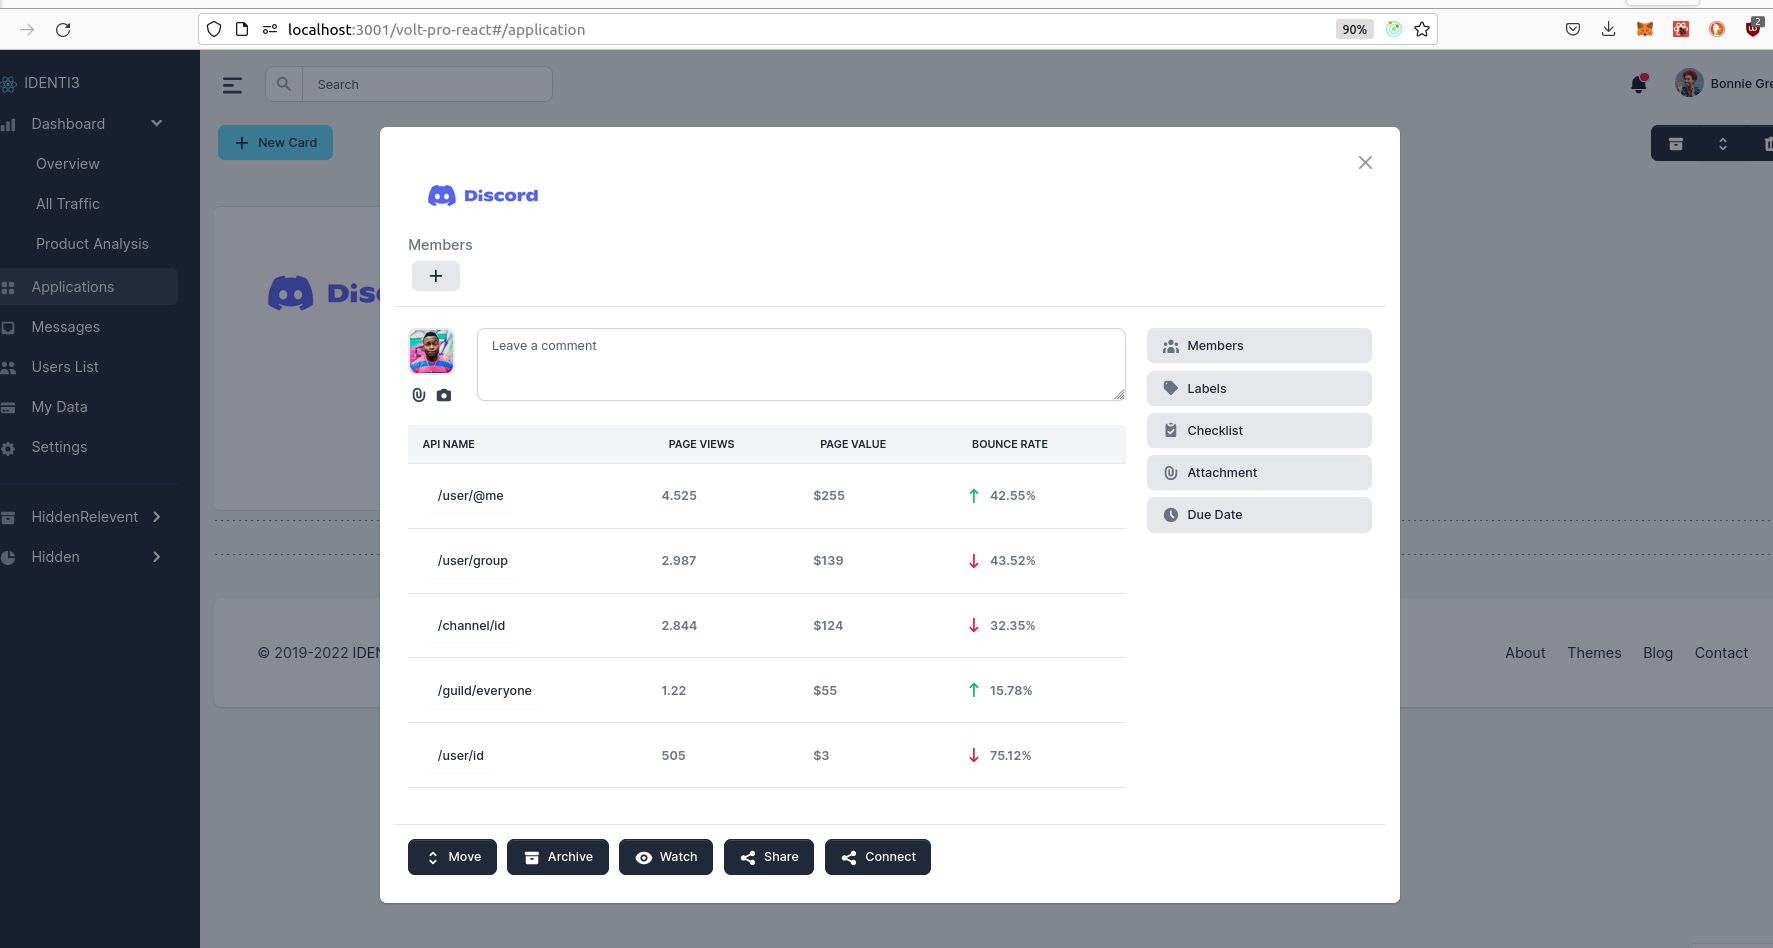Click IDENTI3 brand logo

(x=40, y=83)
